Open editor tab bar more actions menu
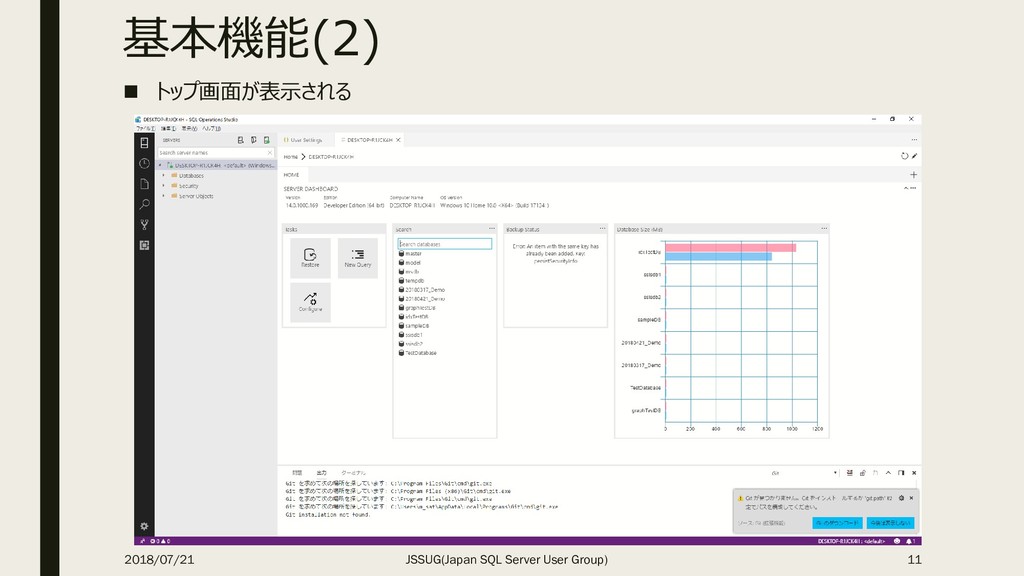The height and width of the screenshot is (576, 1024). tap(914, 140)
